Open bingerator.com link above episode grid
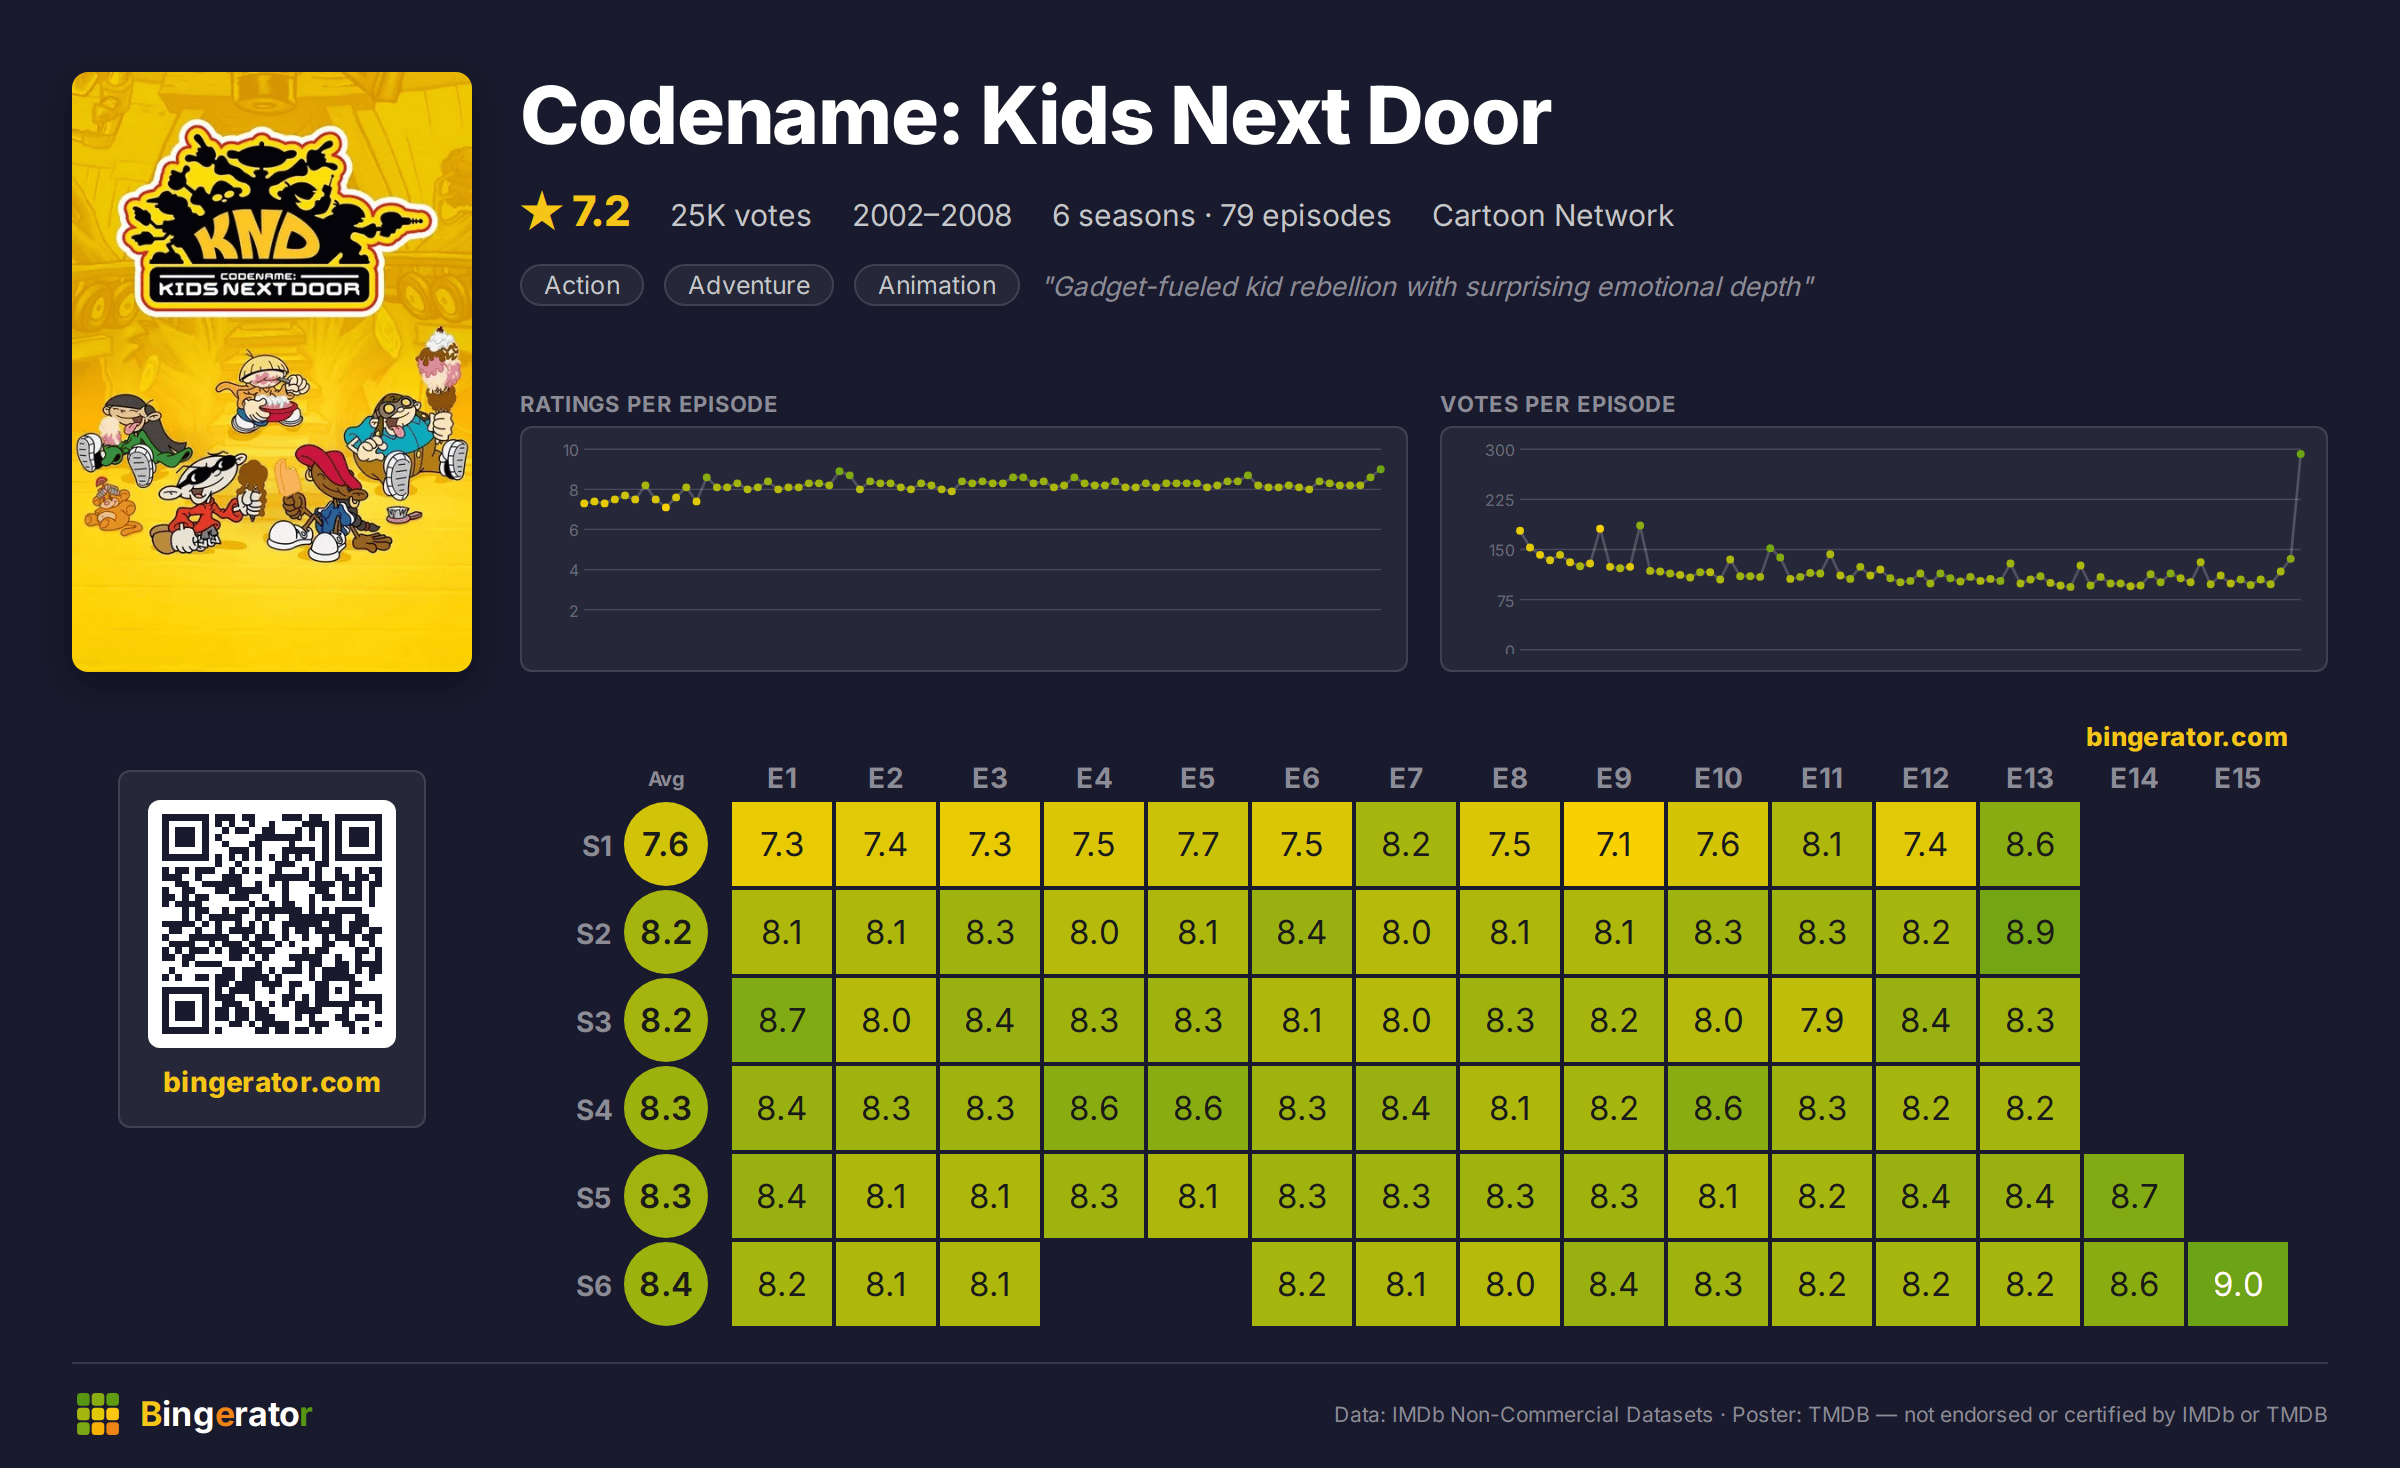The height and width of the screenshot is (1468, 2400). pos(2186,737)
